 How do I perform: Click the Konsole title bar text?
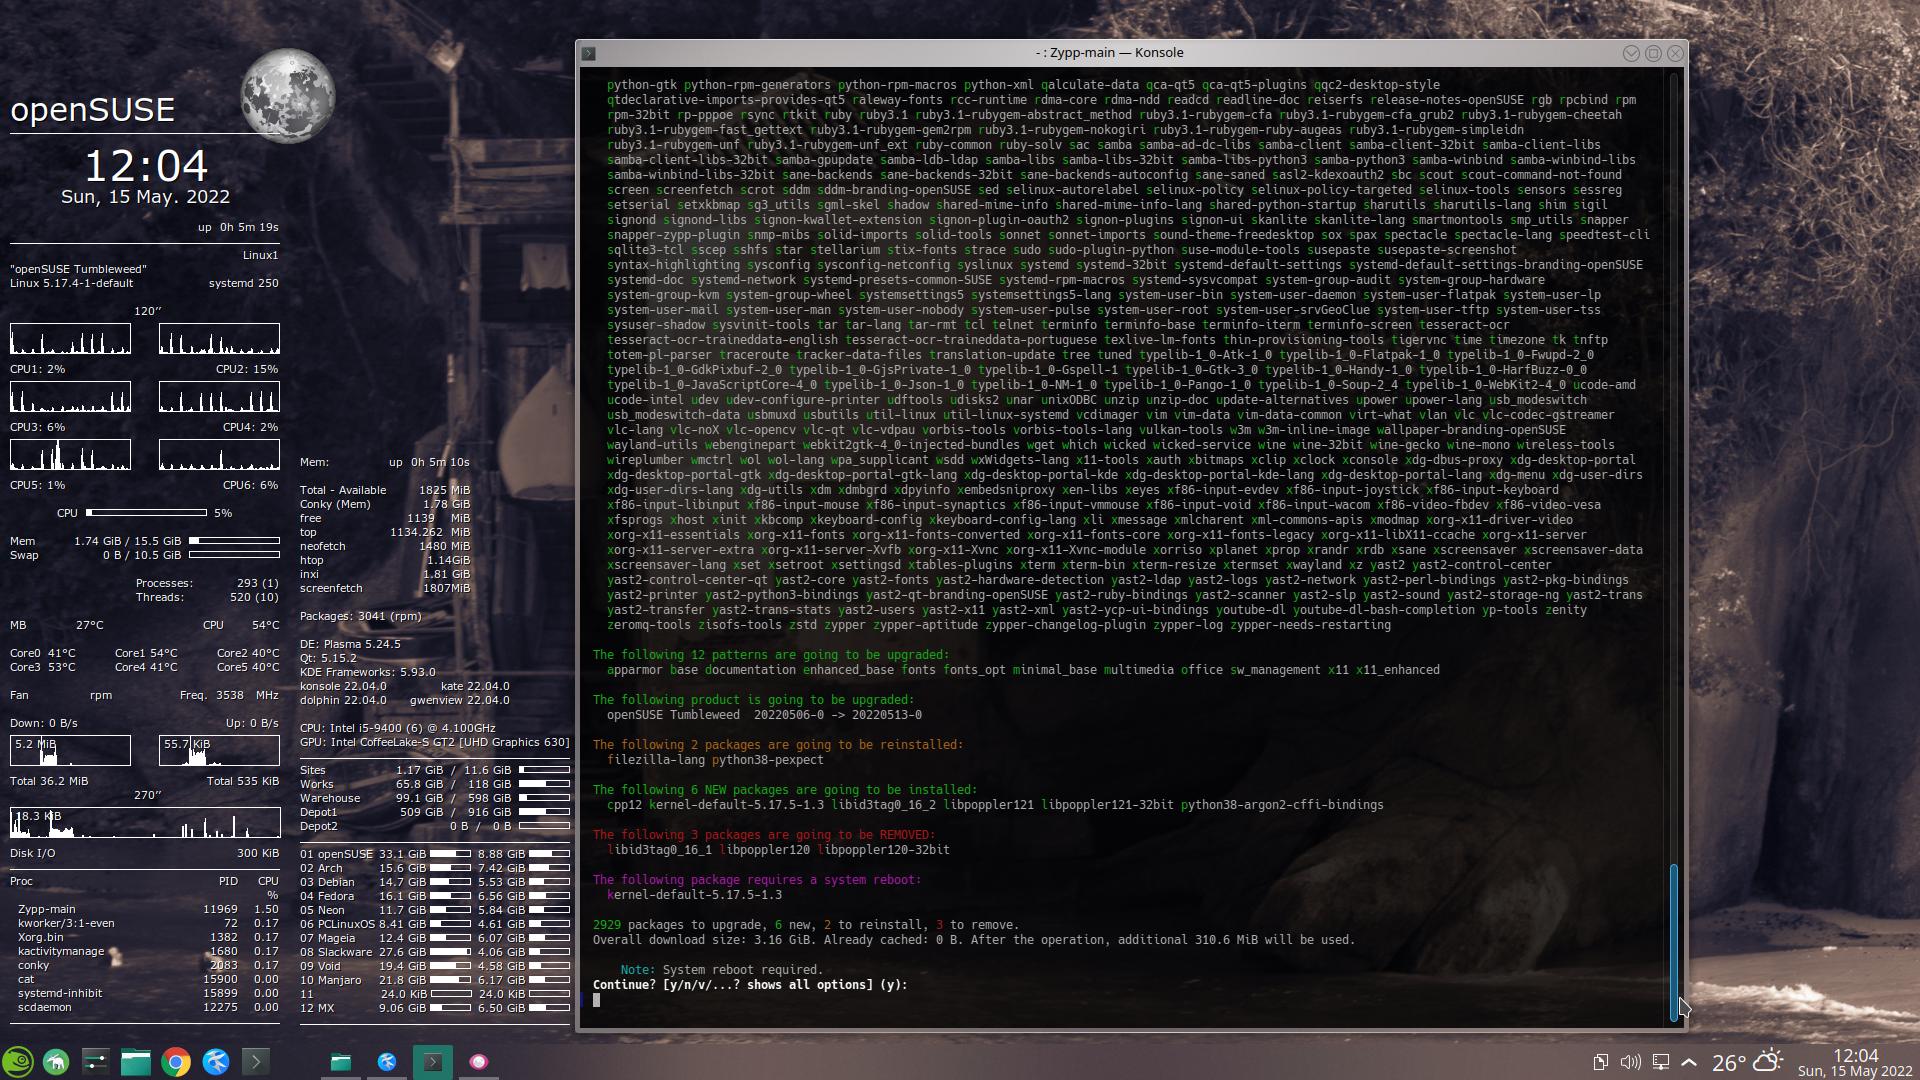click(1109, 53)
